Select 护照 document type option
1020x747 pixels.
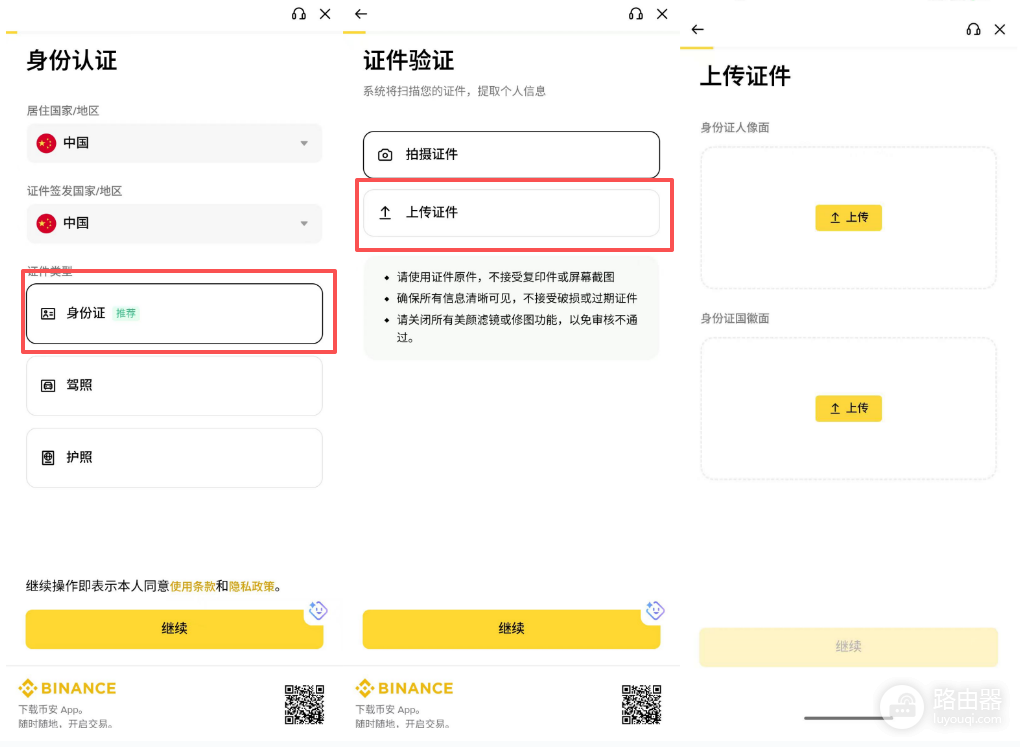point(174,457)
